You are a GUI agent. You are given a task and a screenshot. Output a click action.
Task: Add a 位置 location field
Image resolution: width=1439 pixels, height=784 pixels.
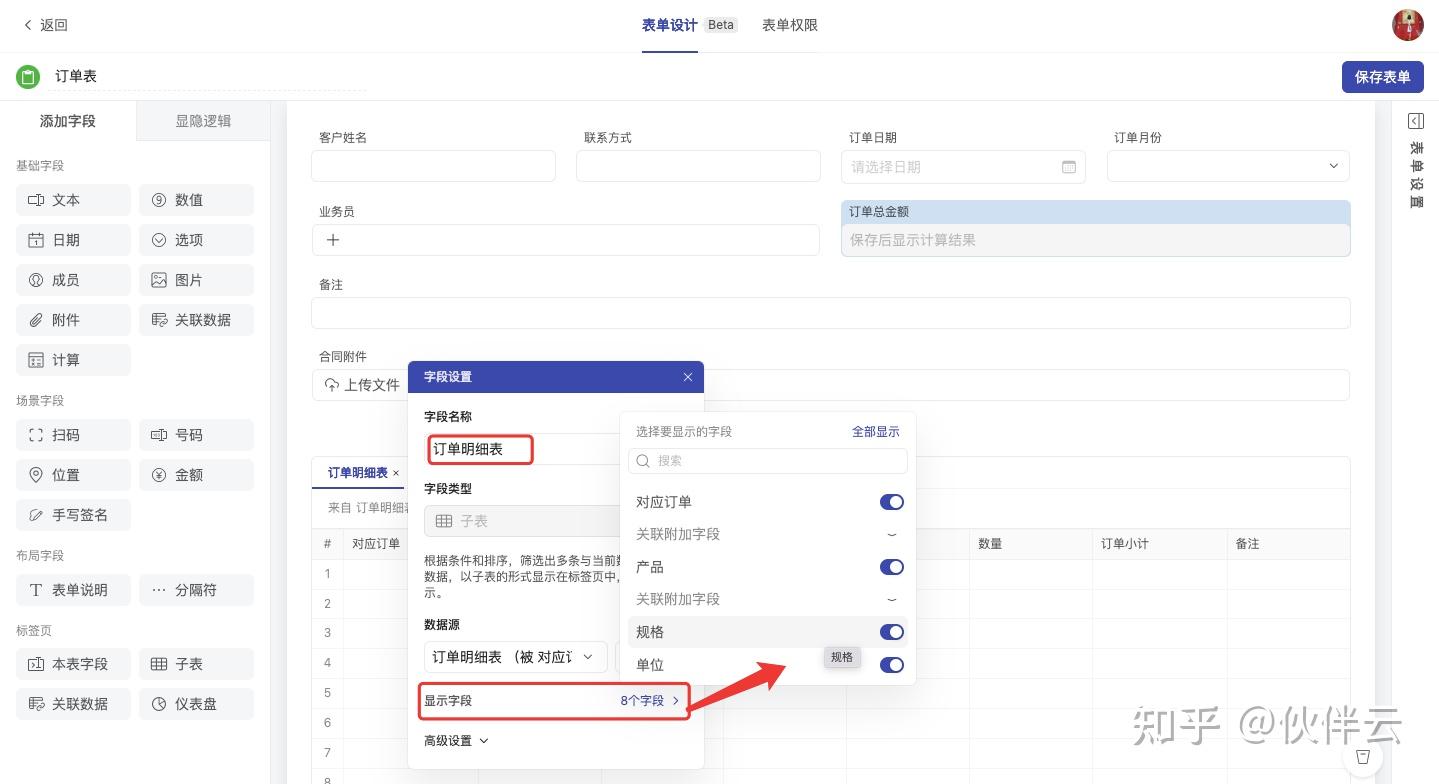pos(73,475)
